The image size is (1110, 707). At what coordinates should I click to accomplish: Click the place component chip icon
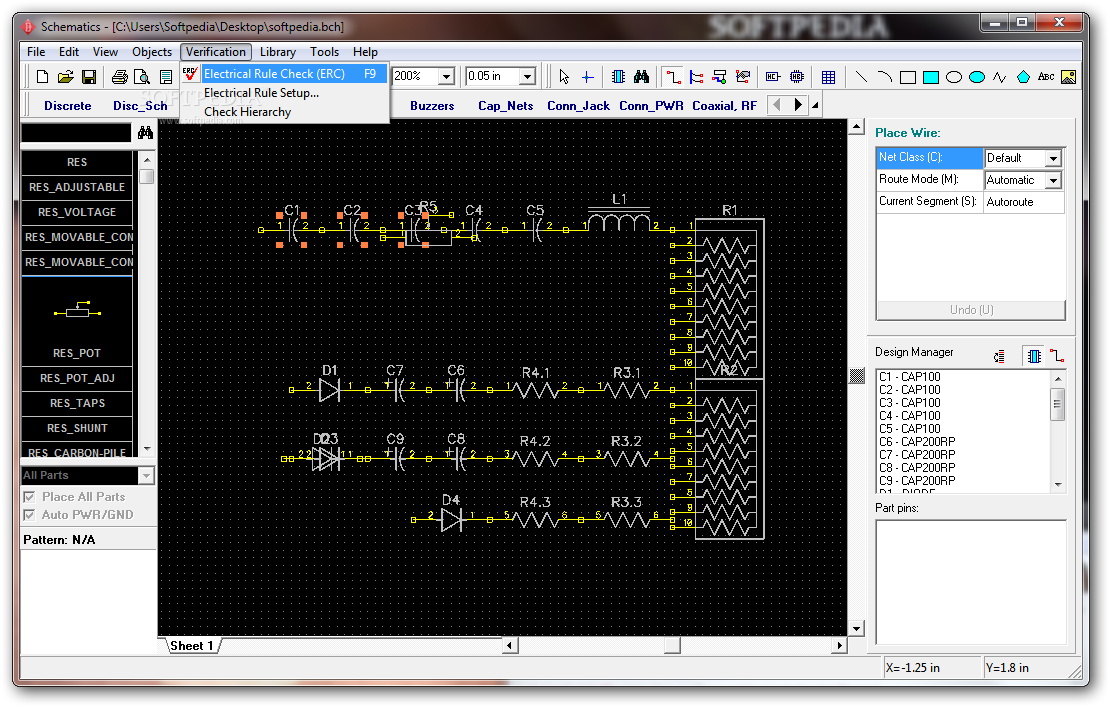coord(618,76)
